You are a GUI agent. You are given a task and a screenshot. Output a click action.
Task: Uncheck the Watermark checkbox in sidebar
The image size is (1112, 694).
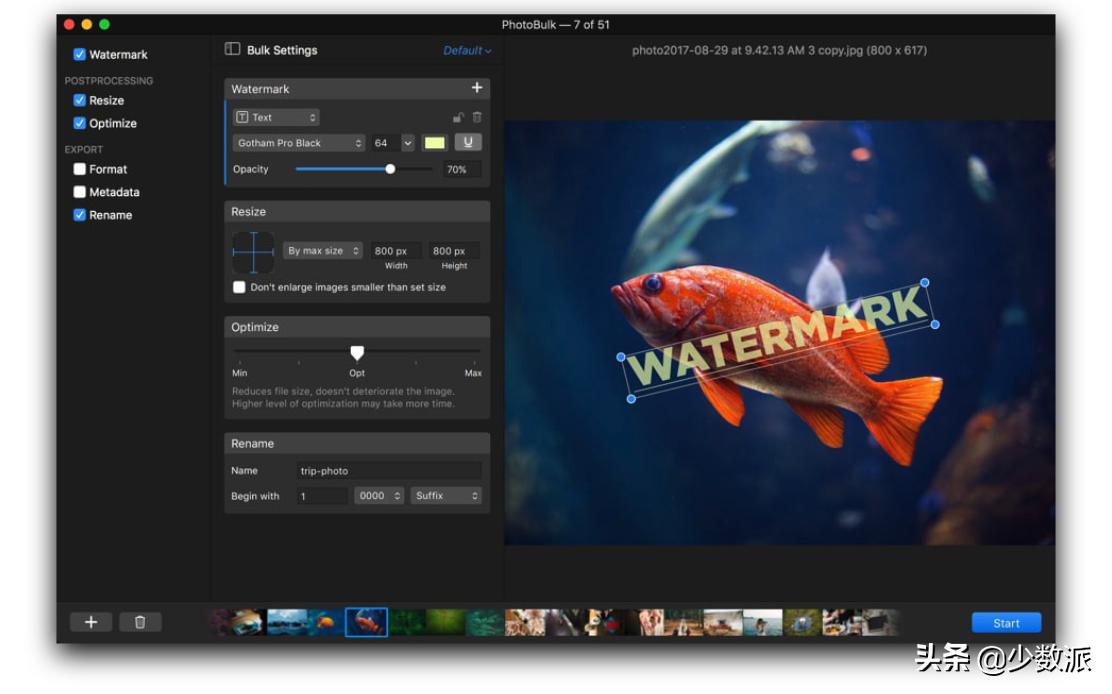80,54
